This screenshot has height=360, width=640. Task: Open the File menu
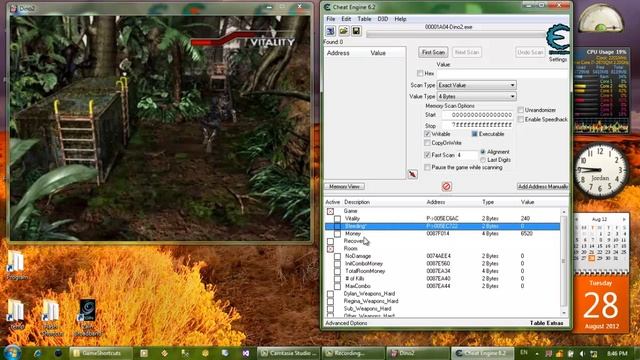331,19
